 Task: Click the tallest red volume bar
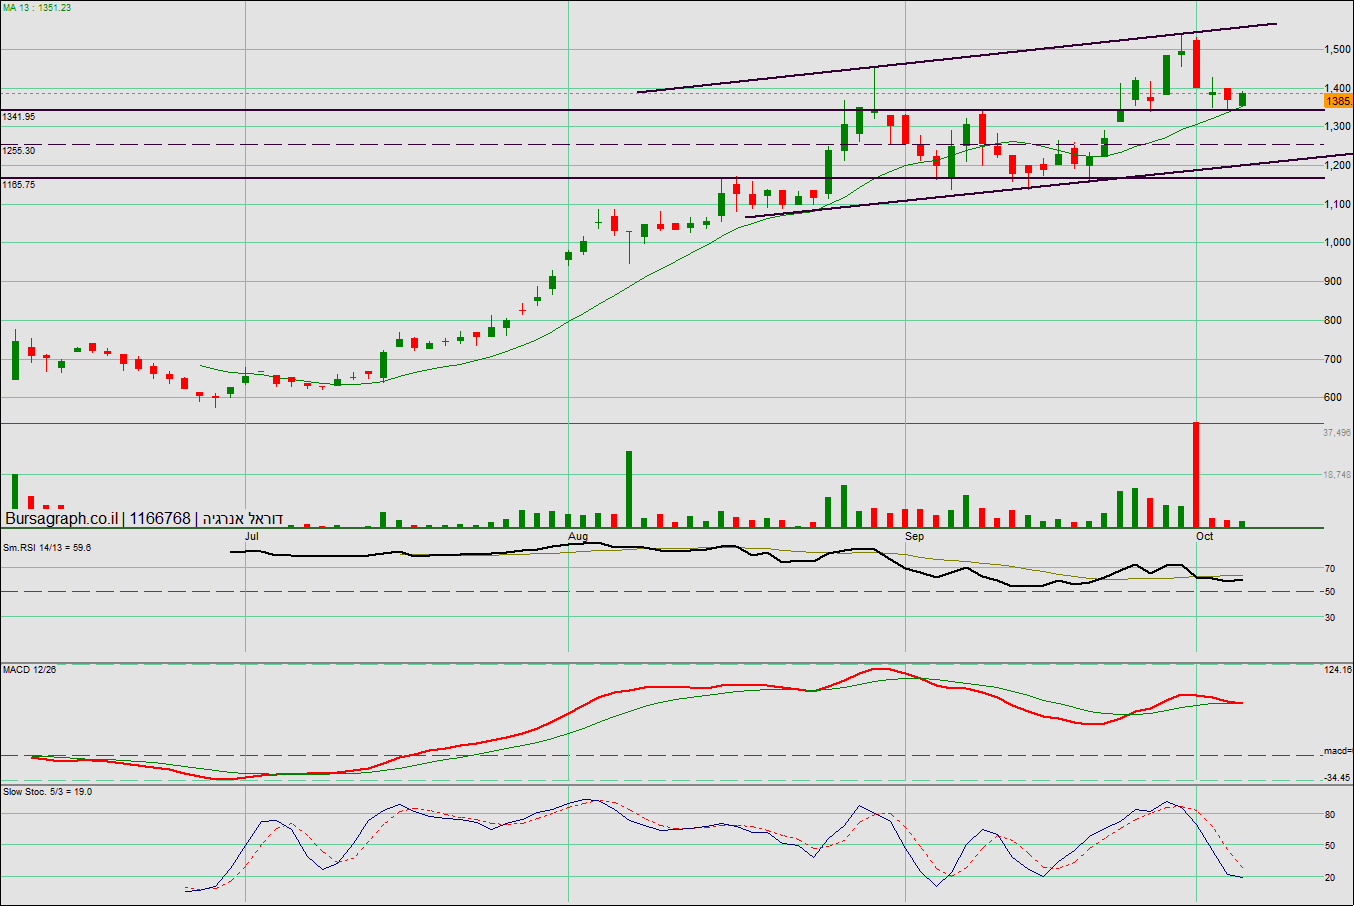click(1196, 475)
